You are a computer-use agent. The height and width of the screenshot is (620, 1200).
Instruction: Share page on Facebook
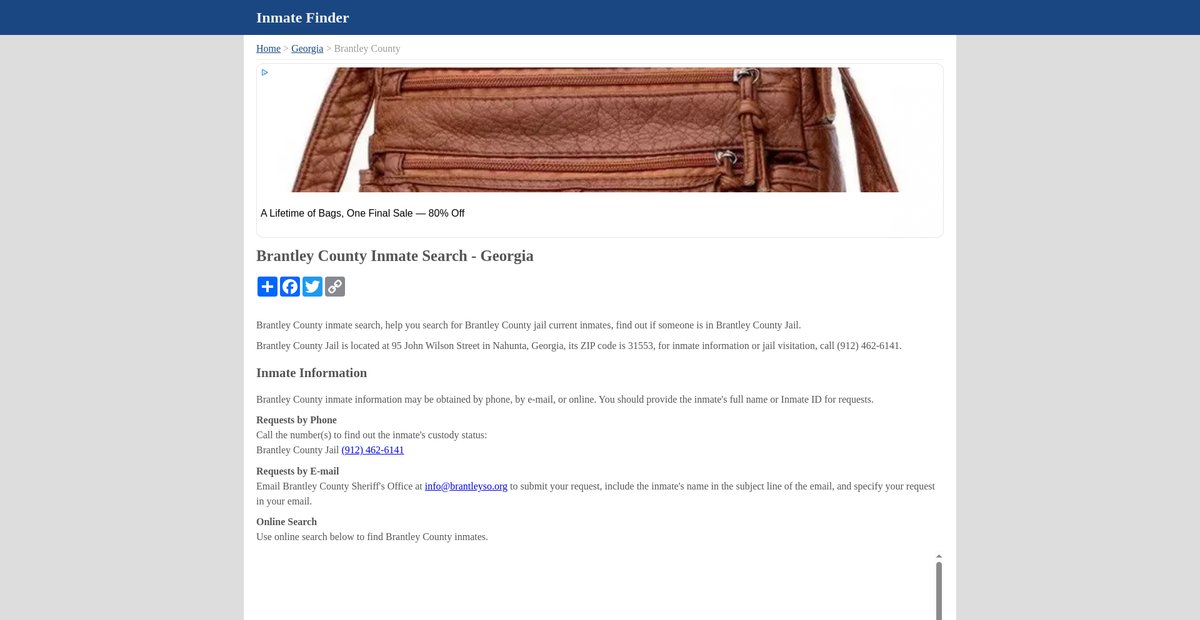click(x=290, y=287)
